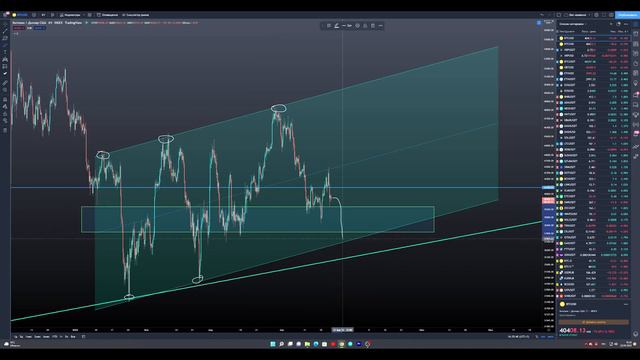Open more options in BTCUSD details panel
Viewport: 640px width, 360px height.
click(x=626, y=304)
